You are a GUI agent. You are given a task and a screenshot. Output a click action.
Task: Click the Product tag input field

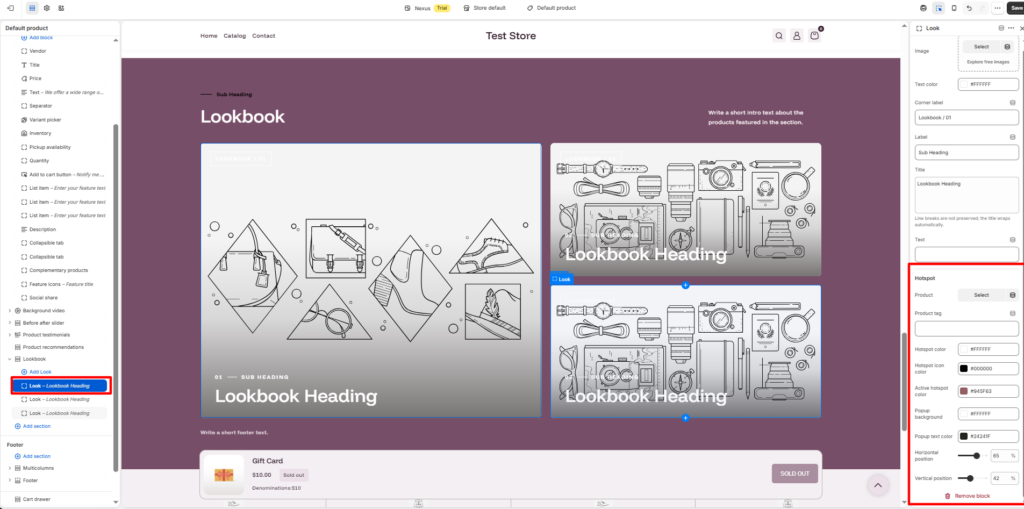click(x=967, y=329)
